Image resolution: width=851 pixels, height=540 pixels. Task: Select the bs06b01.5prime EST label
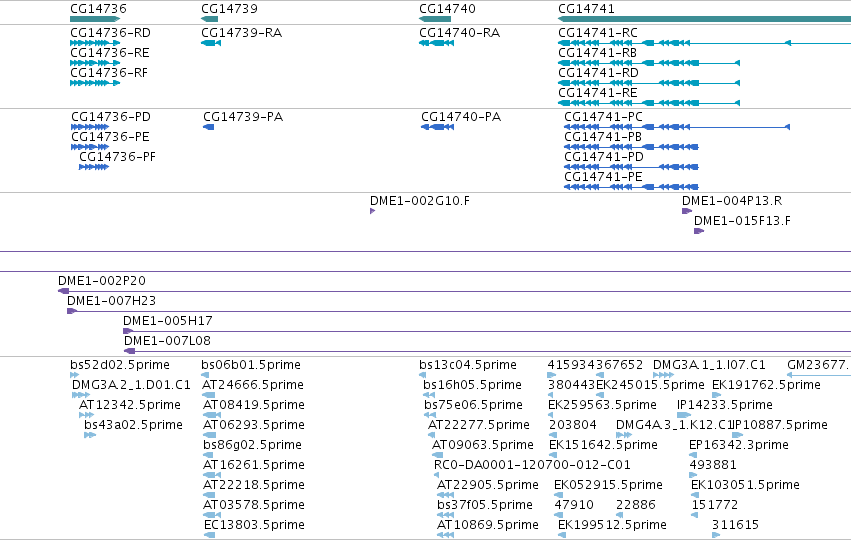point(251,365)
